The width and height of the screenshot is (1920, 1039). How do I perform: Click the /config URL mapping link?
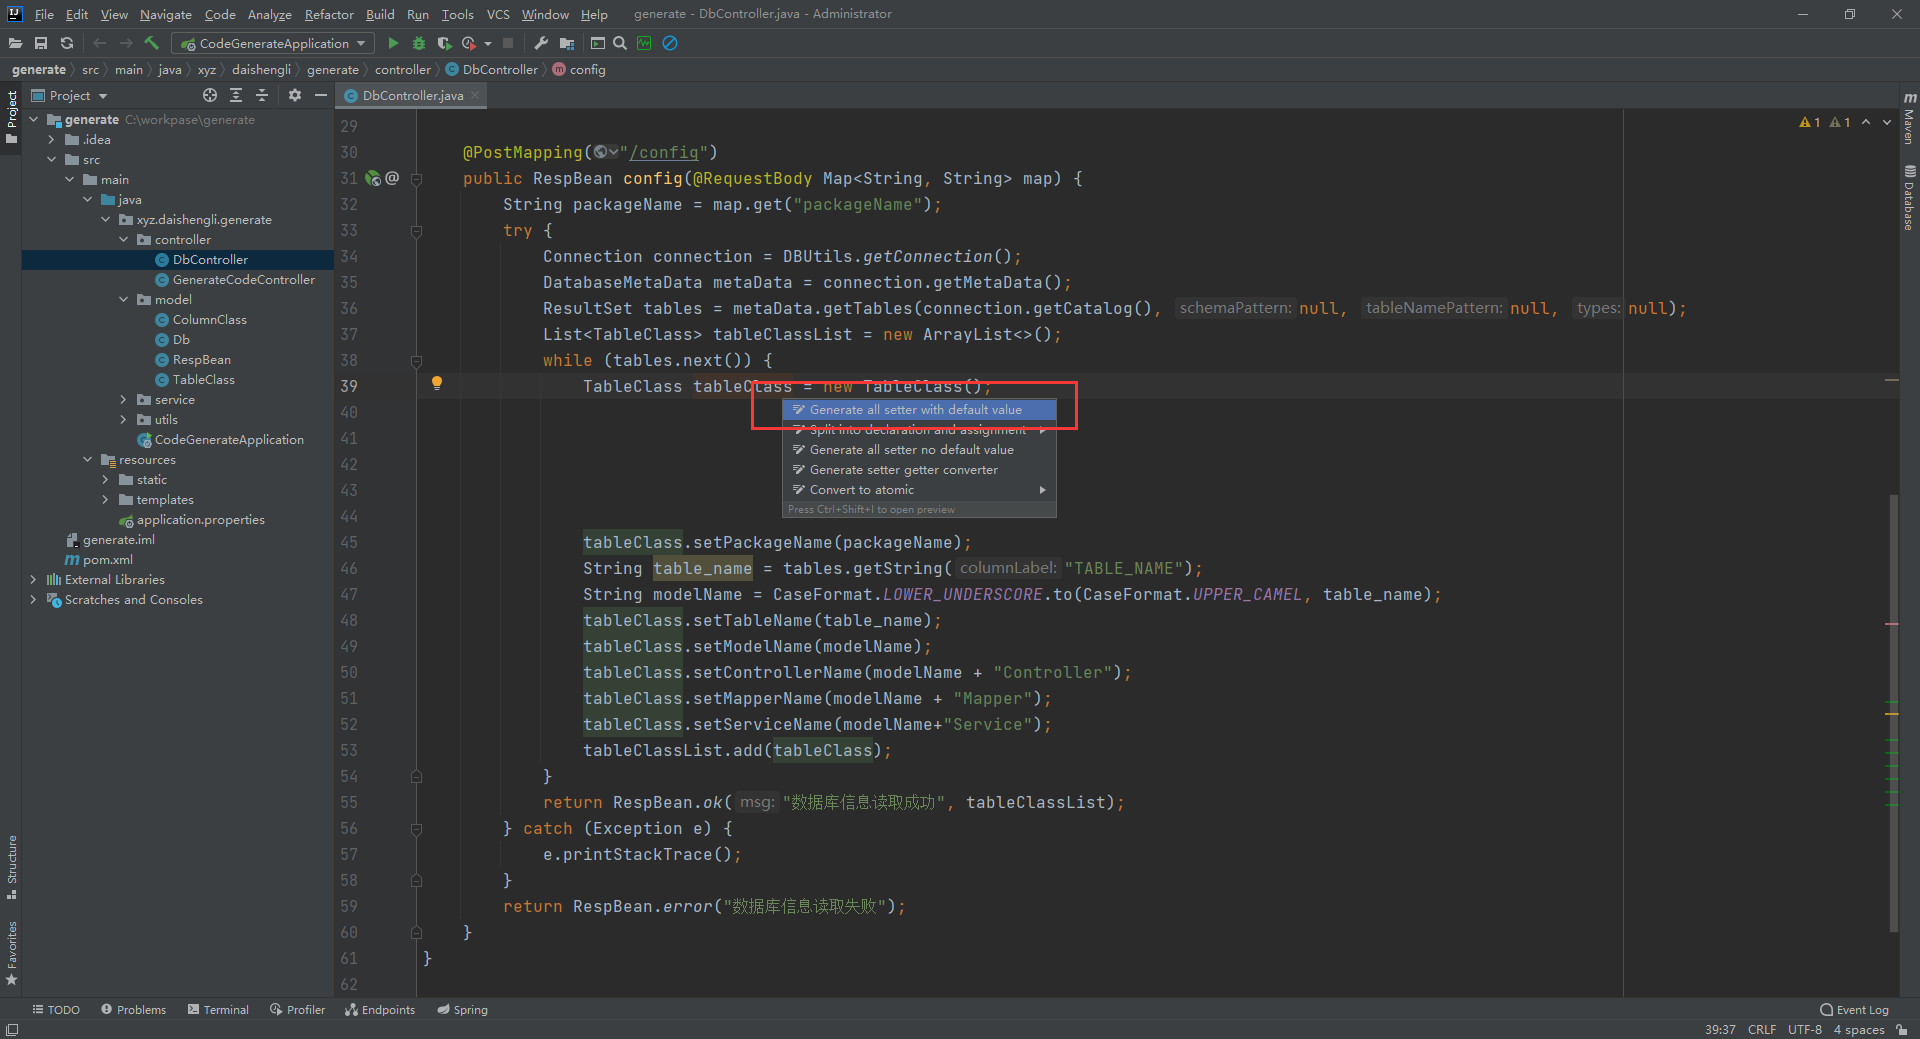[663, 152]
